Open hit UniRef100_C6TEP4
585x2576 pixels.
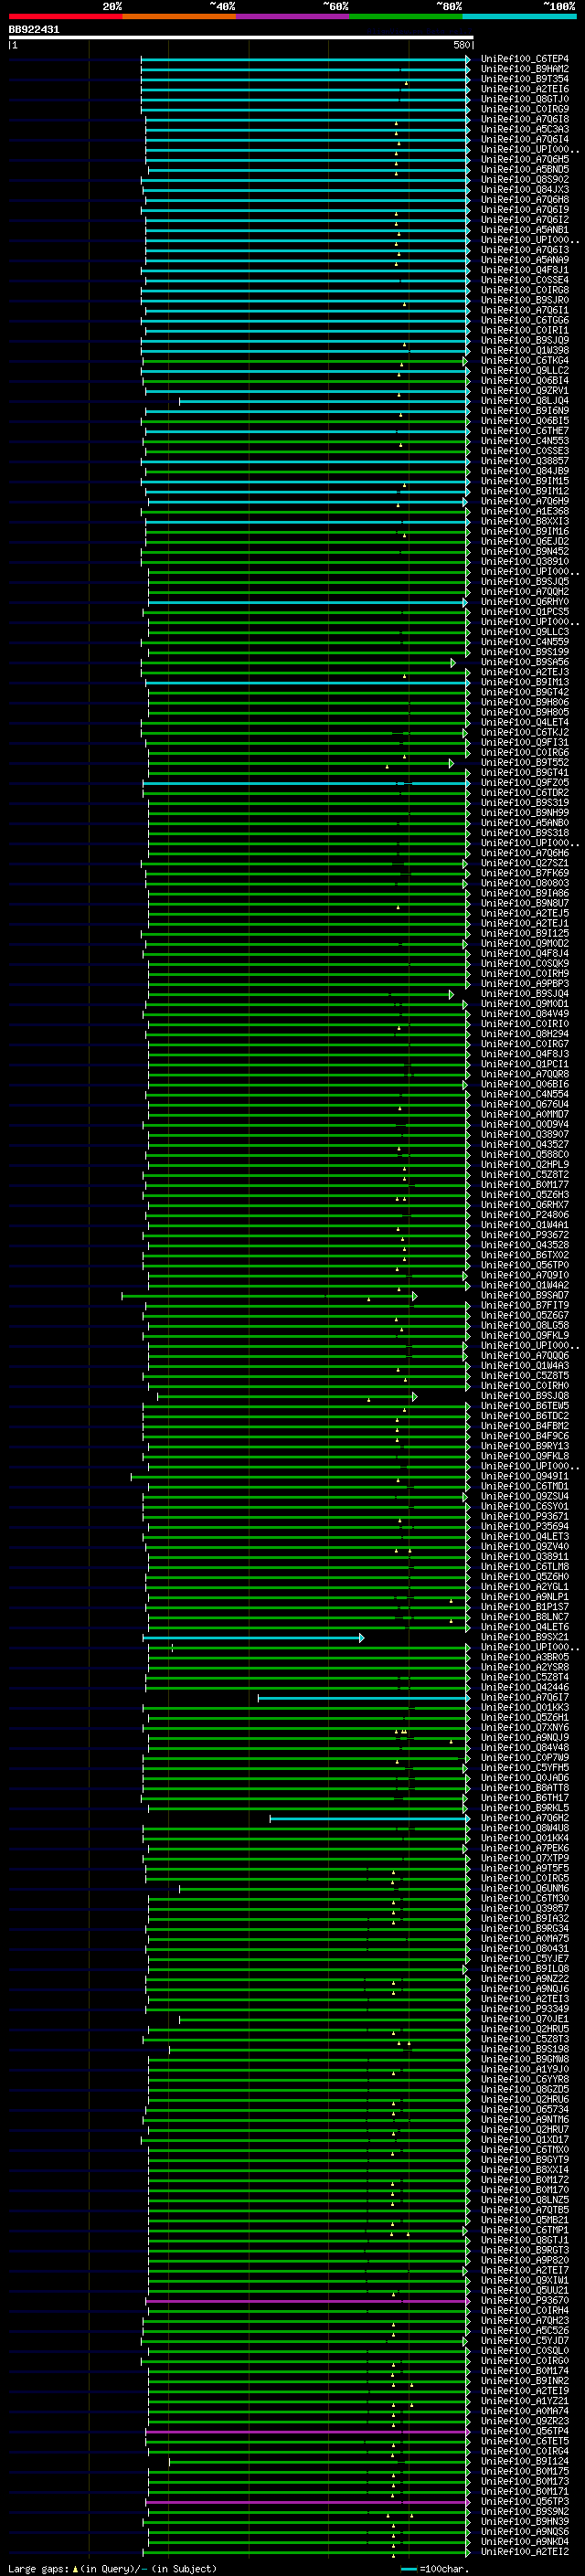click(525, 59)
